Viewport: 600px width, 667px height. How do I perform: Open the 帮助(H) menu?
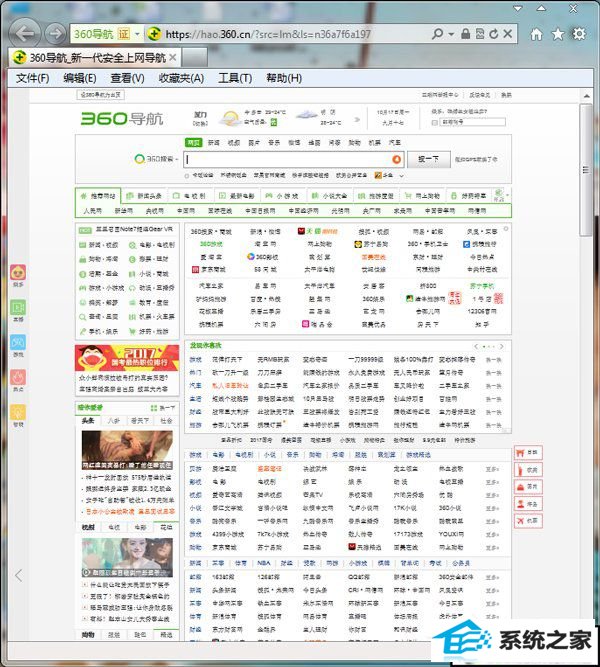point(284,78)
